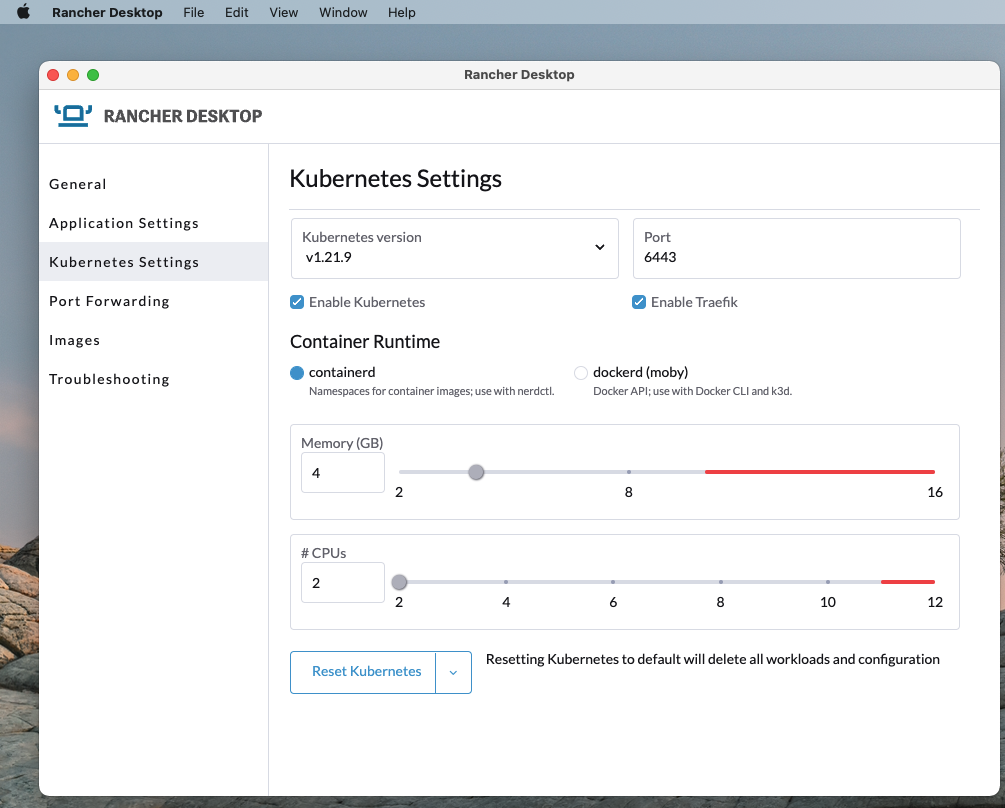The width and height of the screenshot is (1005, 808).
Task: Open the Help menu
Action: 401,12
